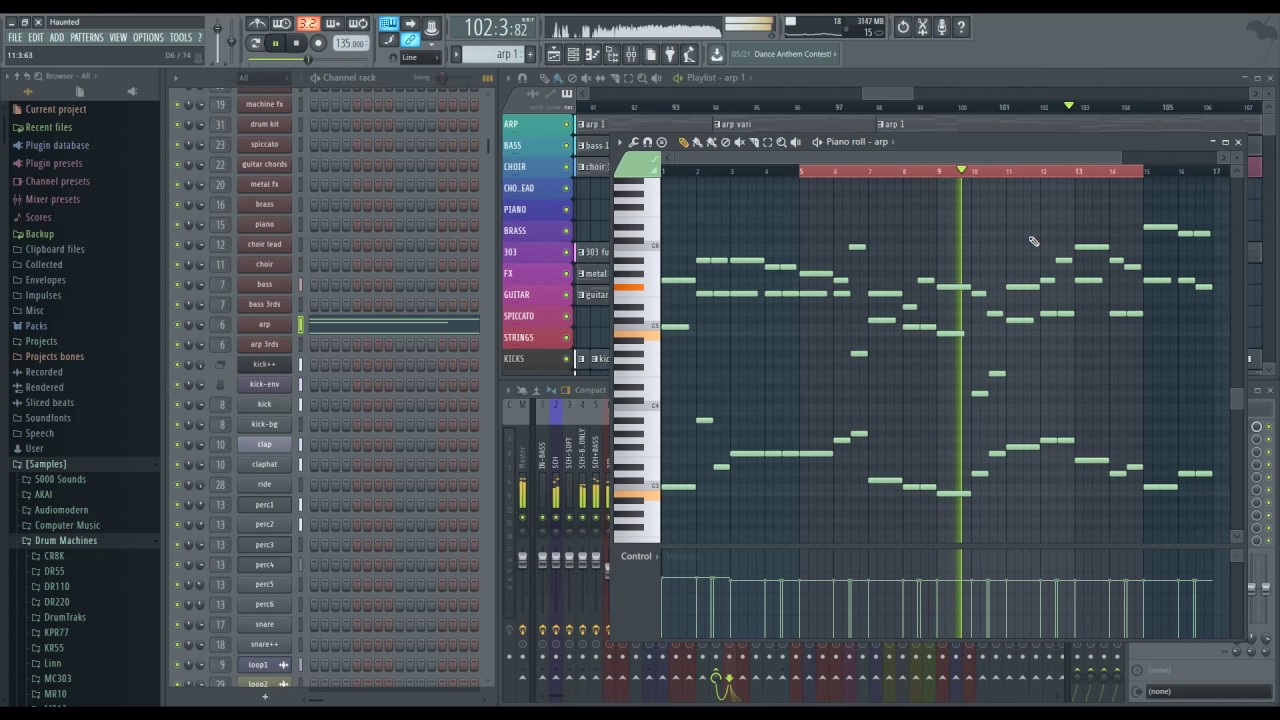Open the Line snap dropdown
Image resolution: width=1280 pixels, height=720 pixels.
pos(418,57)
